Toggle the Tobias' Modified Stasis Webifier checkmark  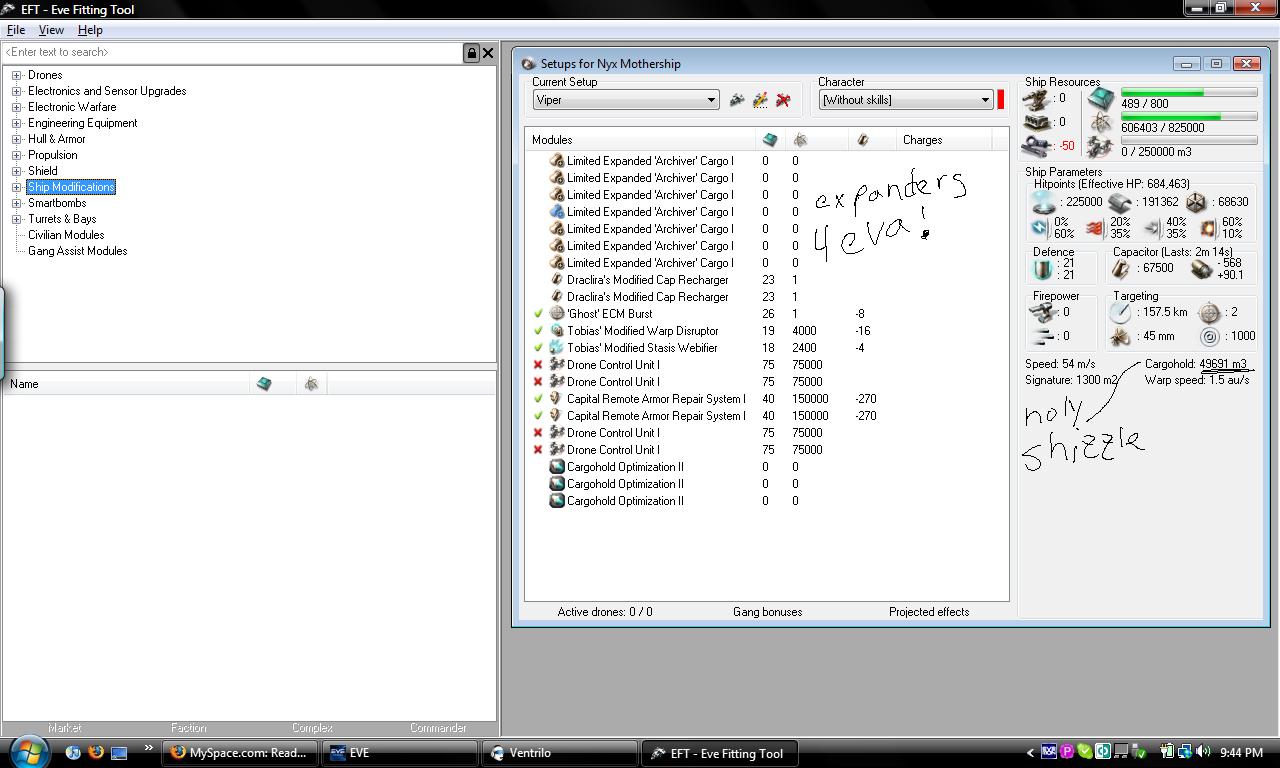coord(539,348)
